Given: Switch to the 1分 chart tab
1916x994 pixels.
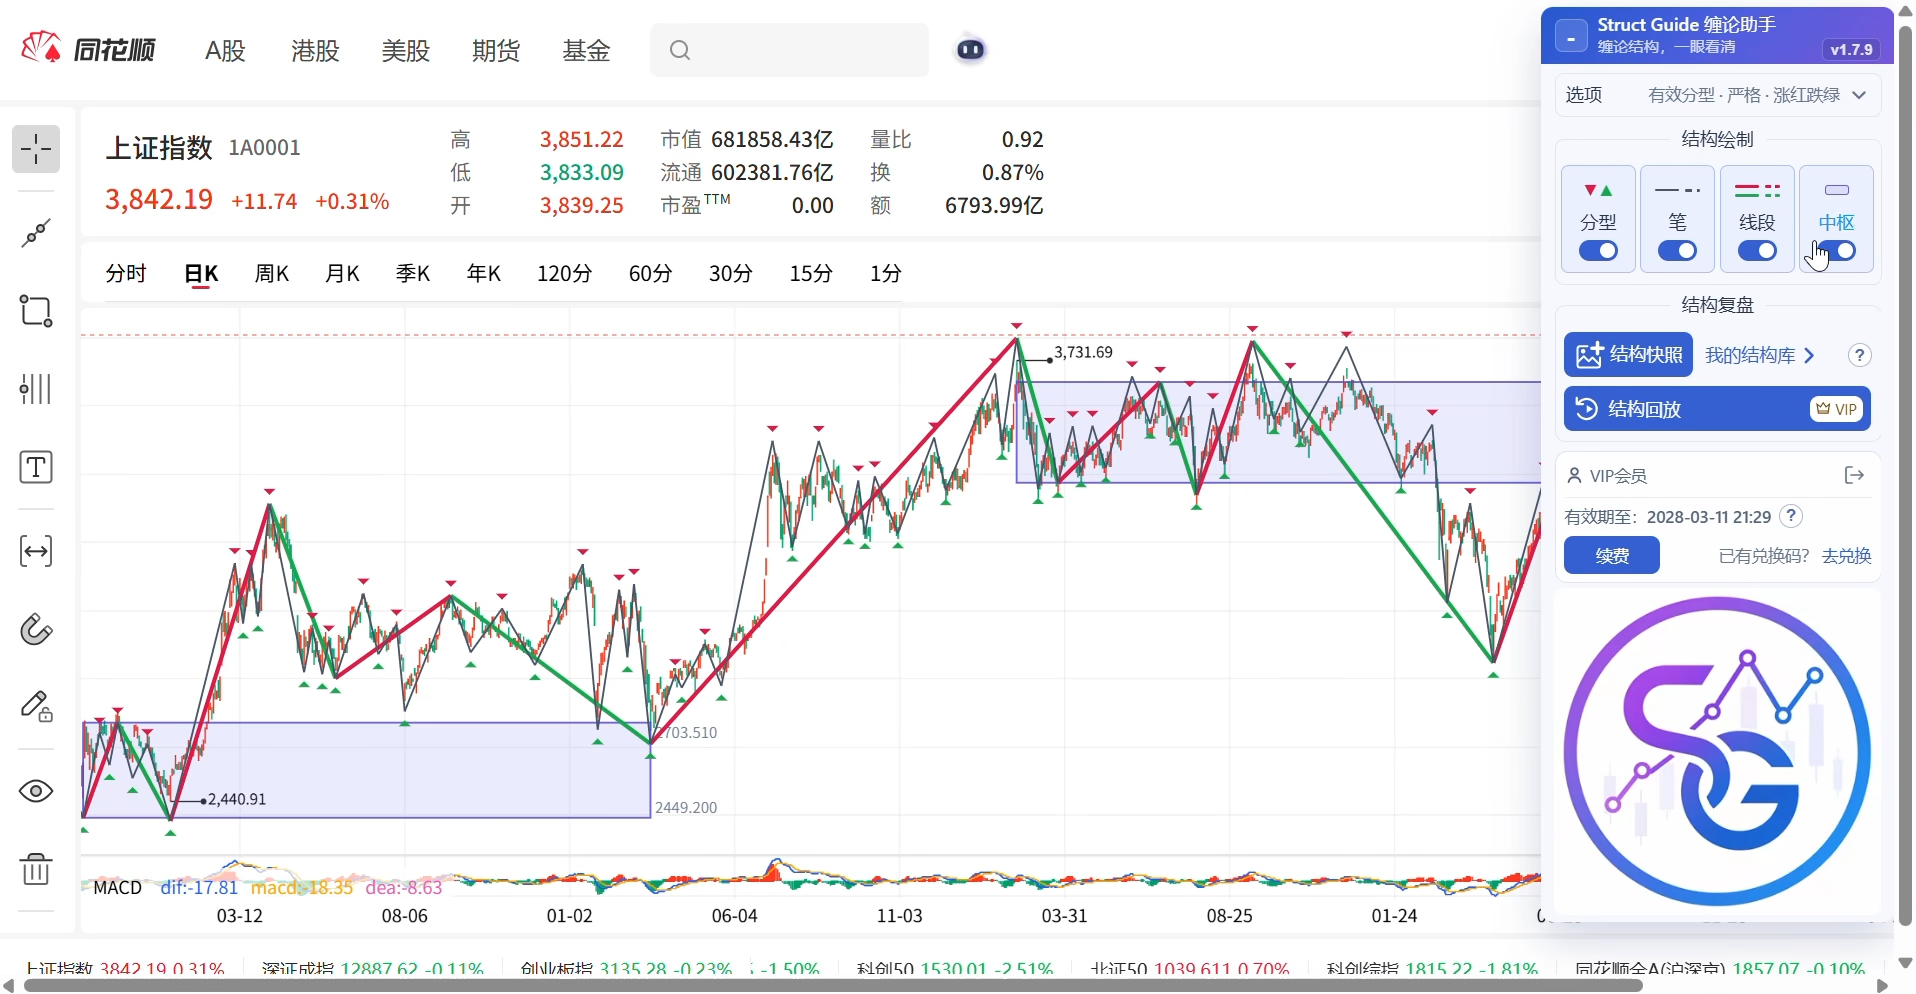Looking at the screenshot, I should point(885,273).
